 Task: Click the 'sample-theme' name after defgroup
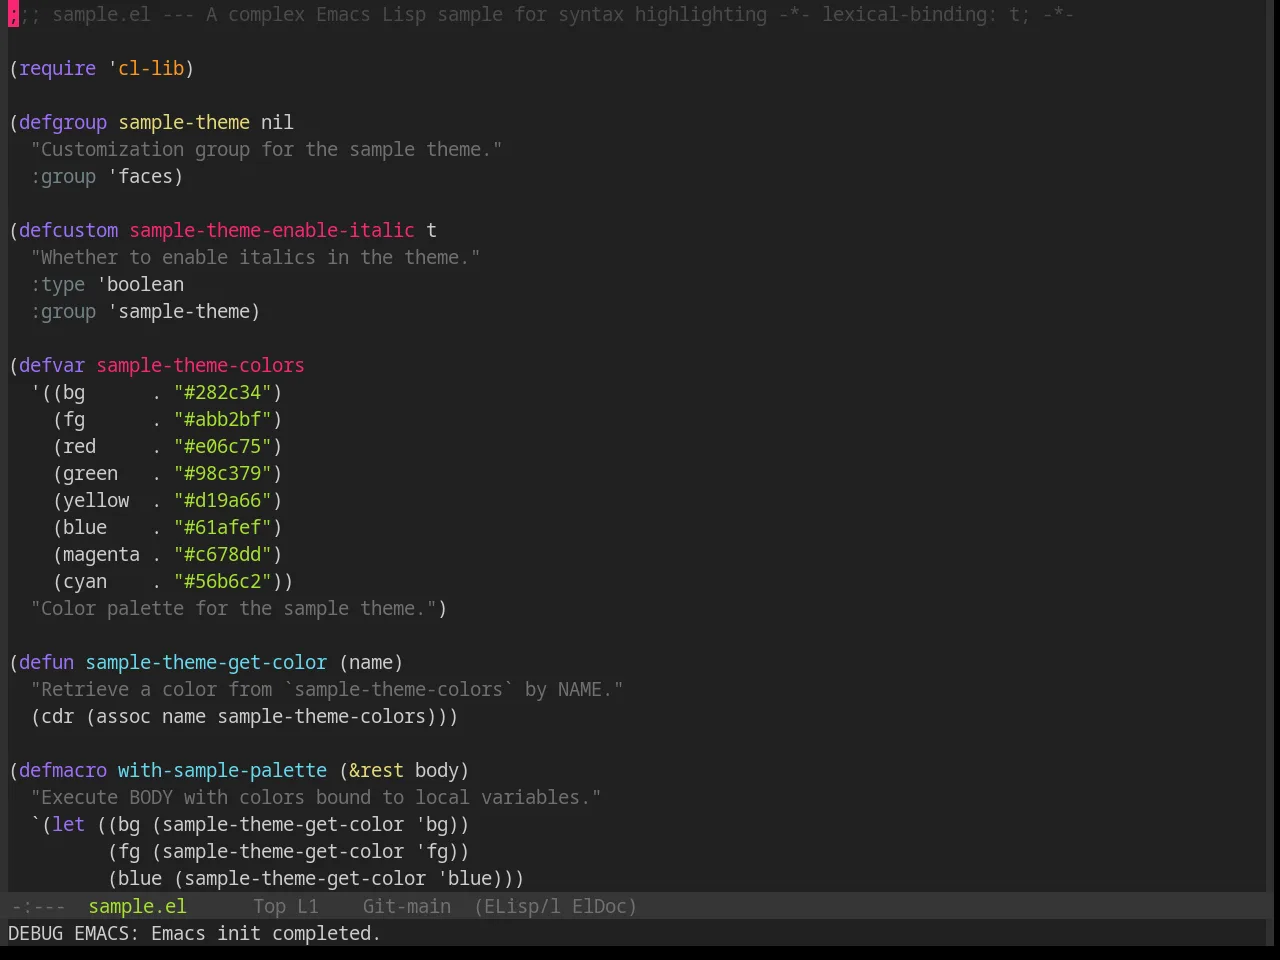(x=184, y=122)
